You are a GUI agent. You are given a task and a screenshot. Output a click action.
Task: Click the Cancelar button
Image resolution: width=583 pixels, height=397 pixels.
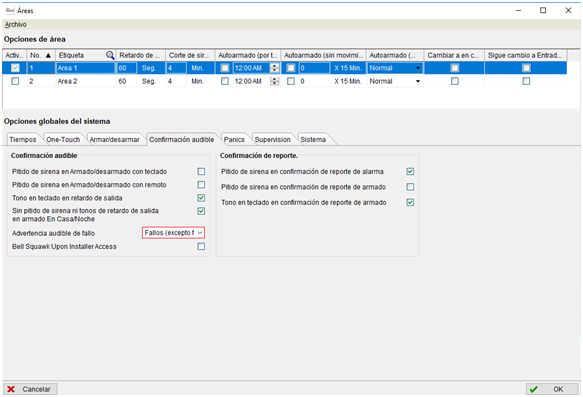tap(30, 389)
